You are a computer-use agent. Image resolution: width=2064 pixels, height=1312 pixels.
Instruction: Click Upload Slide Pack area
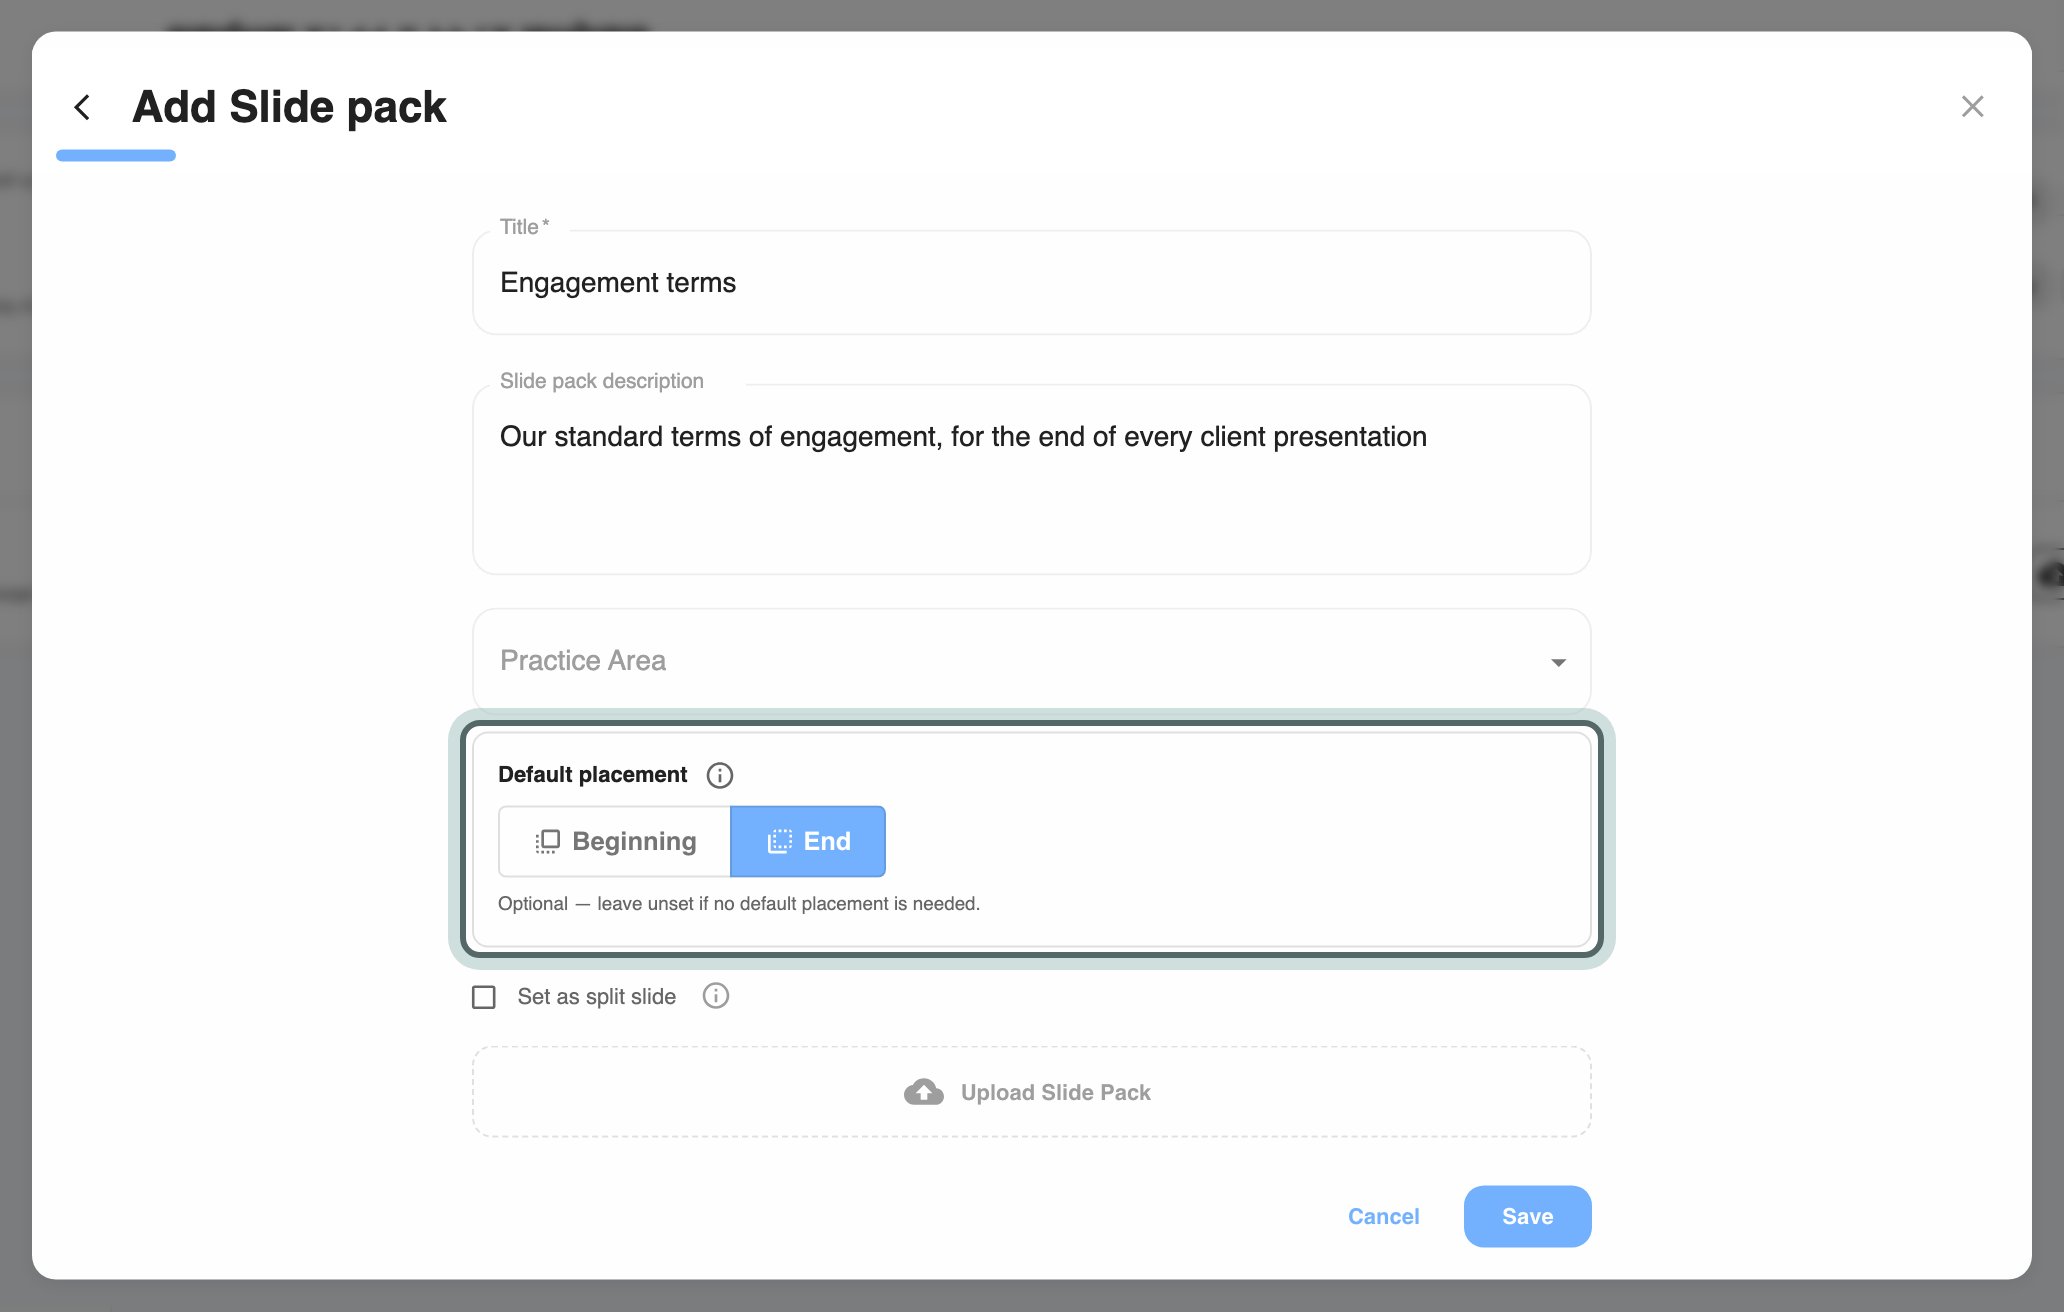1031,1092
